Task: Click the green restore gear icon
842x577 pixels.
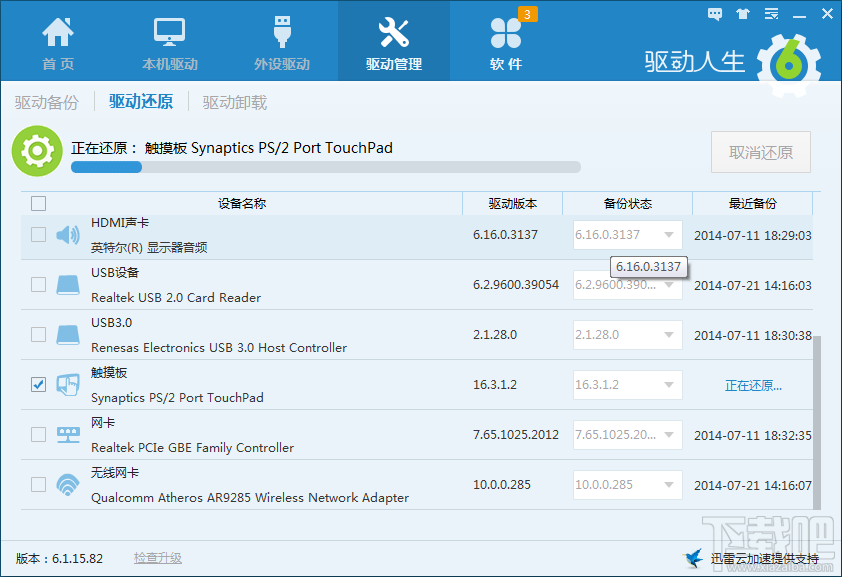Action: coord(37,151)
